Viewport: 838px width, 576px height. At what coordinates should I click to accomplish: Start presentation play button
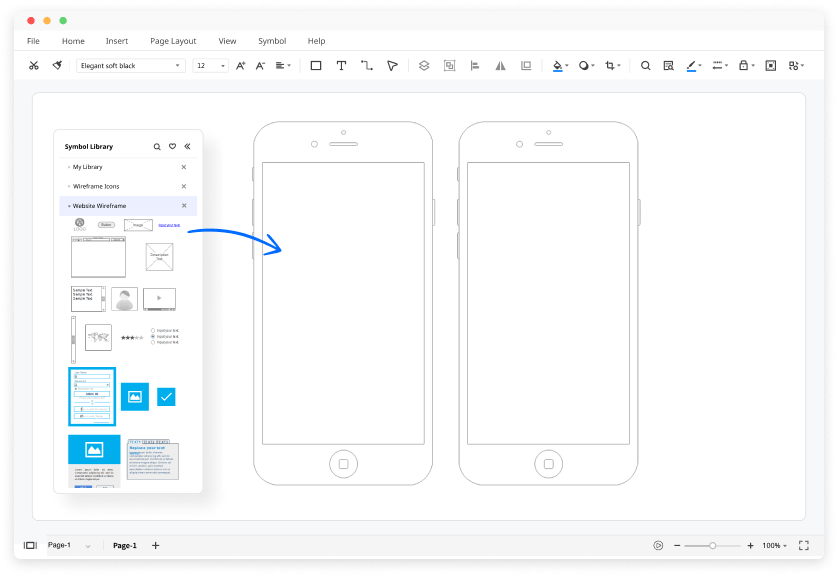click(x=658, y=546)
